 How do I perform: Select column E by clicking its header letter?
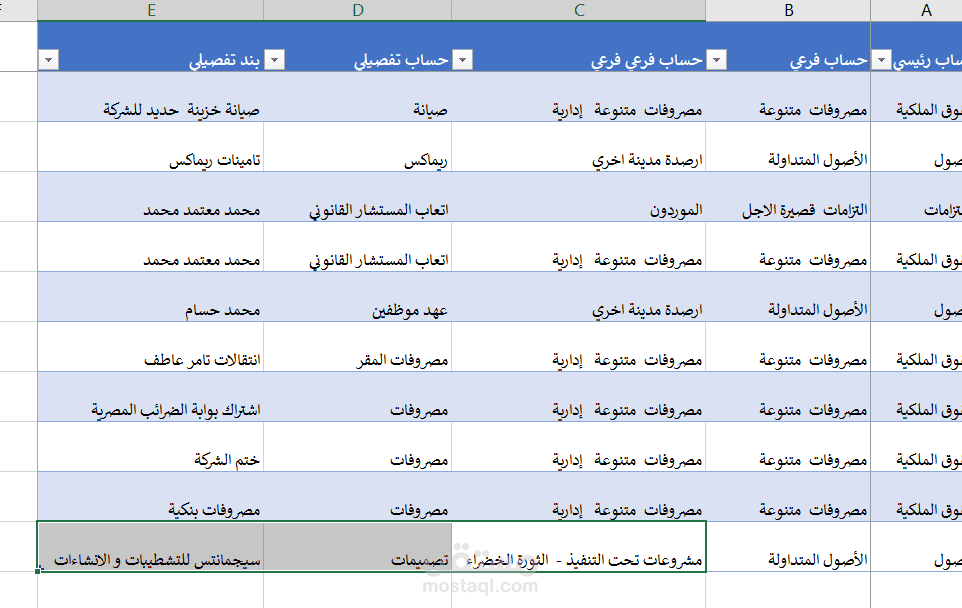[152, 11]
